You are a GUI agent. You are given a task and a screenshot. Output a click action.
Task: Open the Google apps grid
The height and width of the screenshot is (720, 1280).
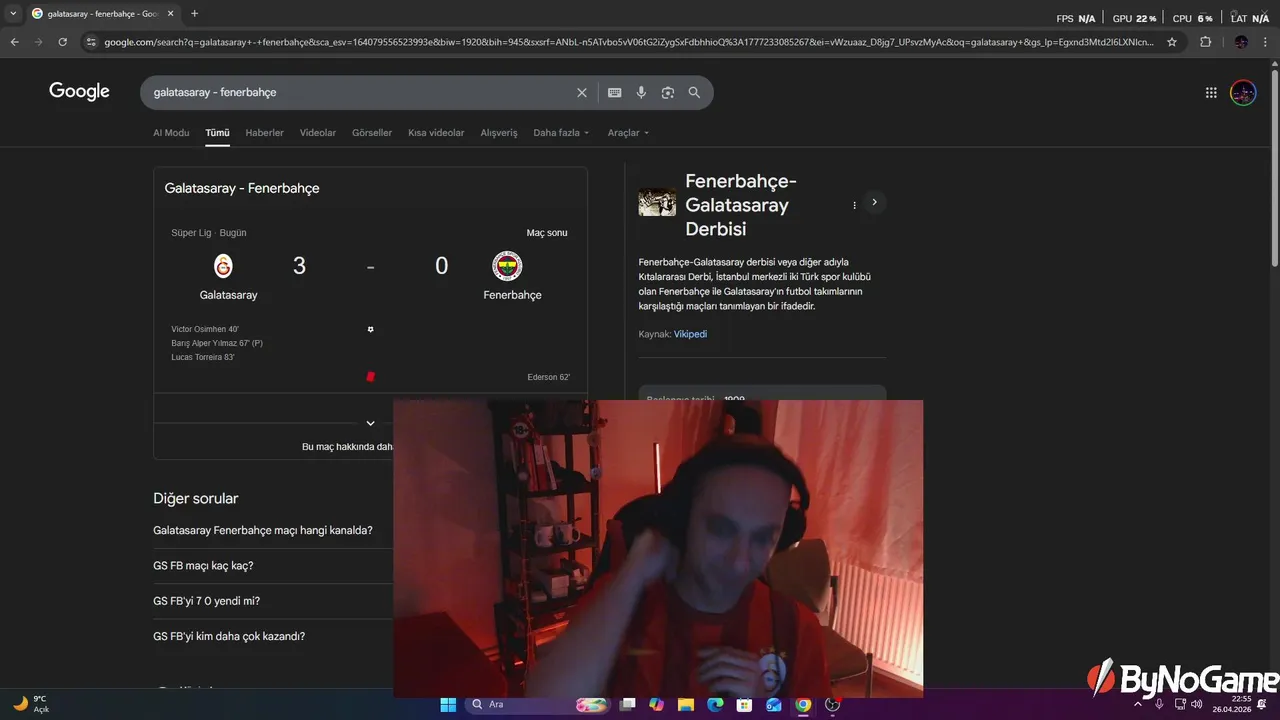(1211, 93)
